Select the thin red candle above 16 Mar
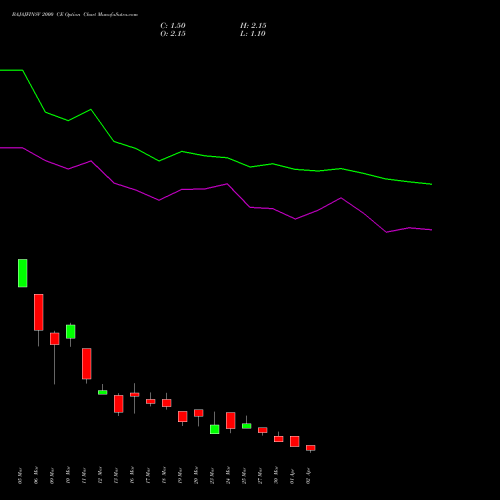Screen dimensions: 500x500 coord(135,395)
